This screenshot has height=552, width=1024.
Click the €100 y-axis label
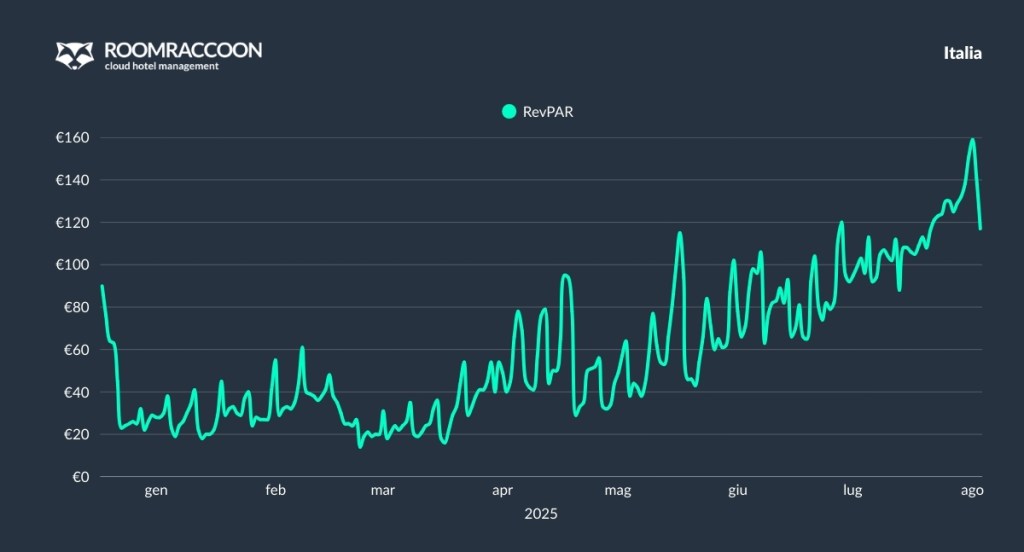[x=72, y=265]
